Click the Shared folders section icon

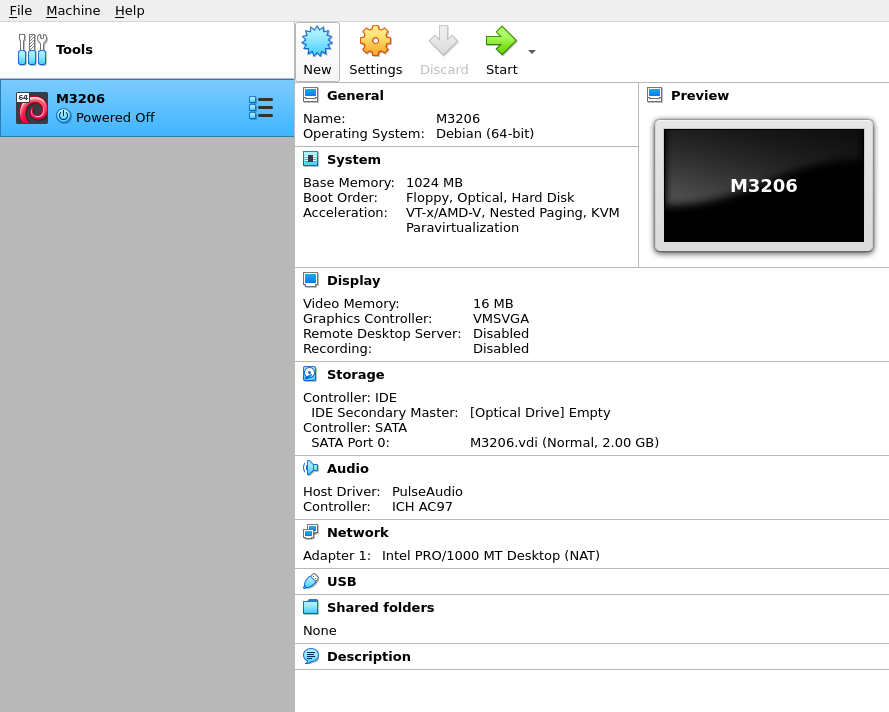(x=311, y=607)
